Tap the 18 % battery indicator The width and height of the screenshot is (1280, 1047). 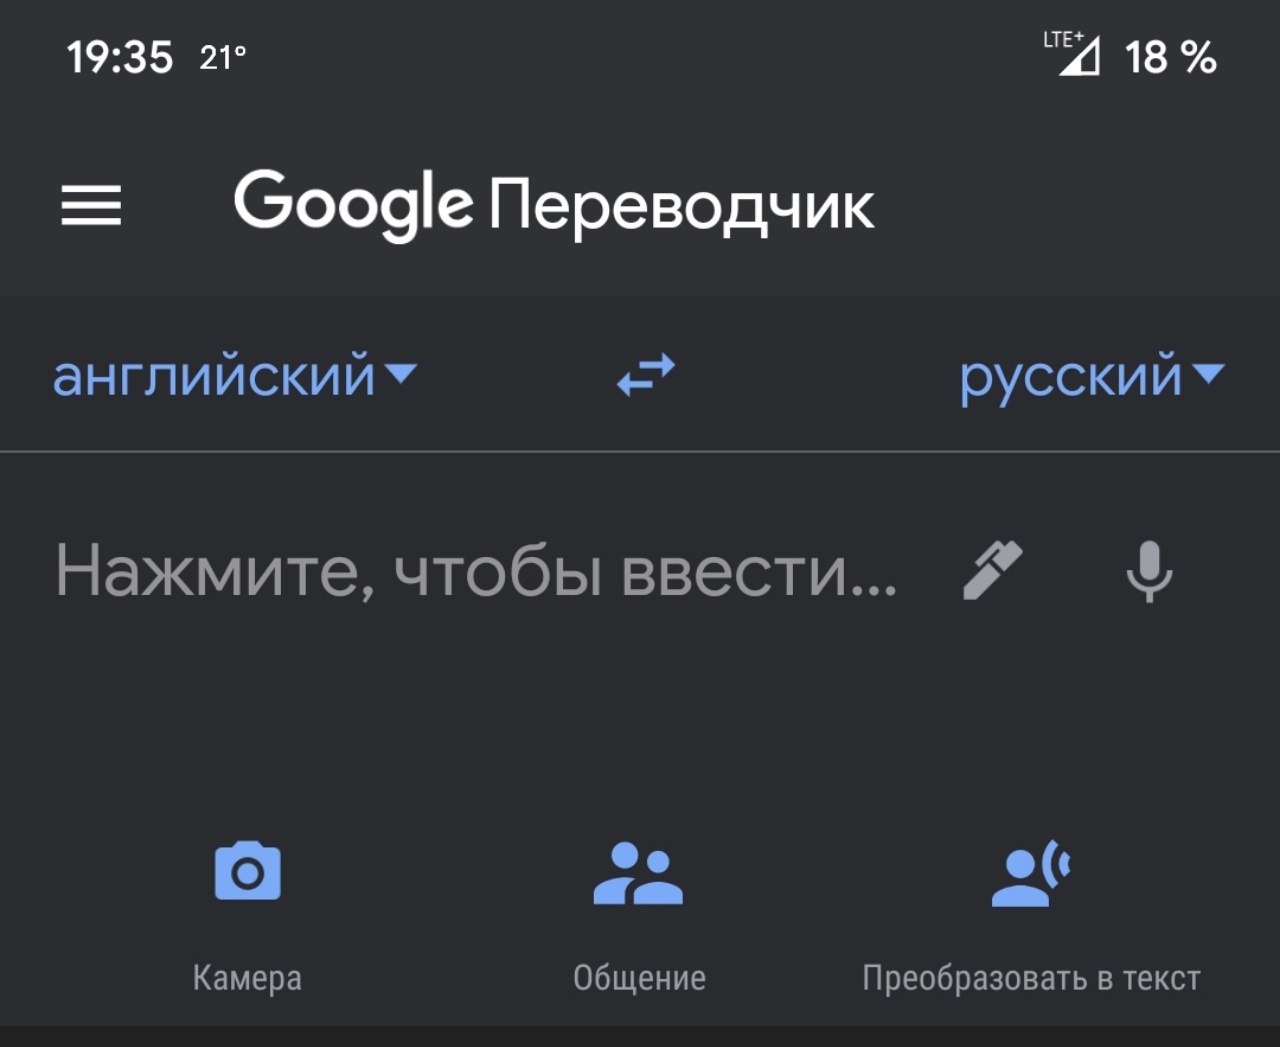(x=1170, y=57)
